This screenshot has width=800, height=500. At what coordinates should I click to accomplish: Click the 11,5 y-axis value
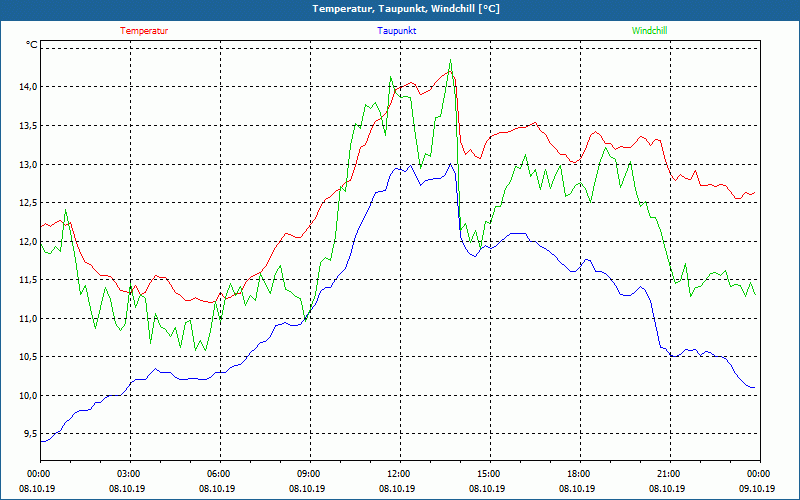tap(30, 280)
